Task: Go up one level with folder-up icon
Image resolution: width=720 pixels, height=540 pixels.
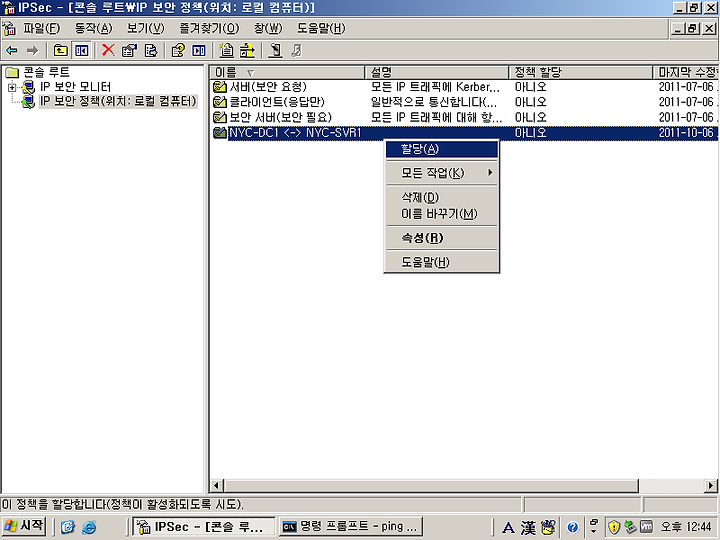Action: click(61, 51)
